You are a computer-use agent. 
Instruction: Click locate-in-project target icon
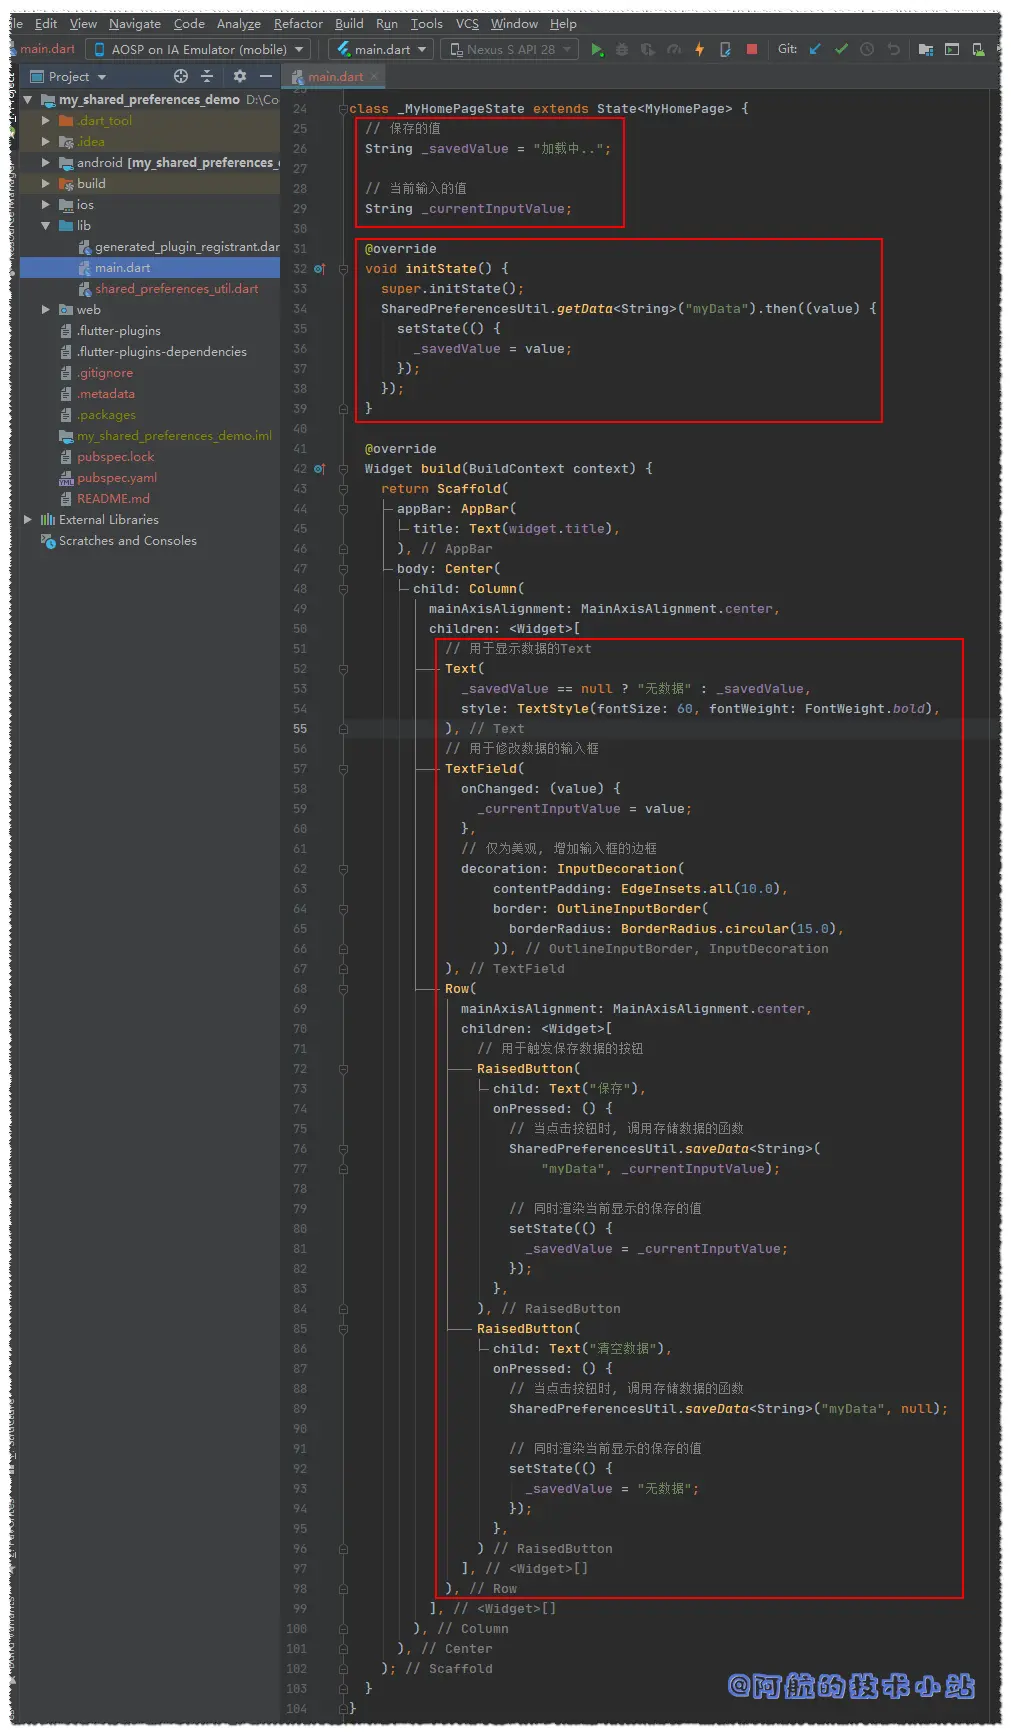180,76
